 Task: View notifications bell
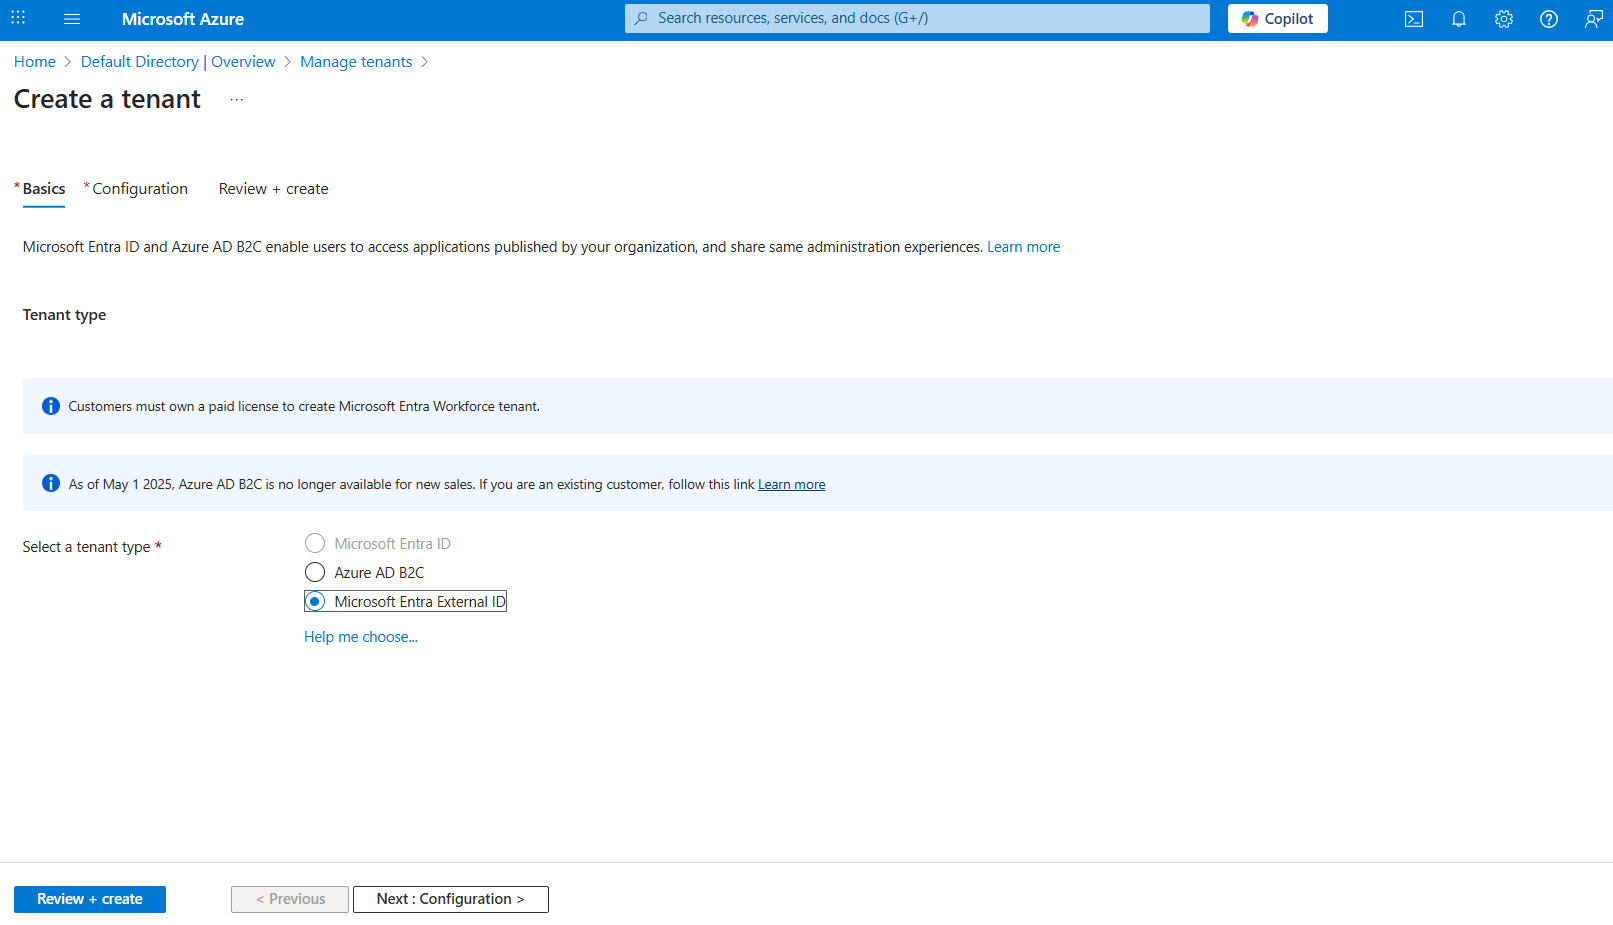[1459, 19]
